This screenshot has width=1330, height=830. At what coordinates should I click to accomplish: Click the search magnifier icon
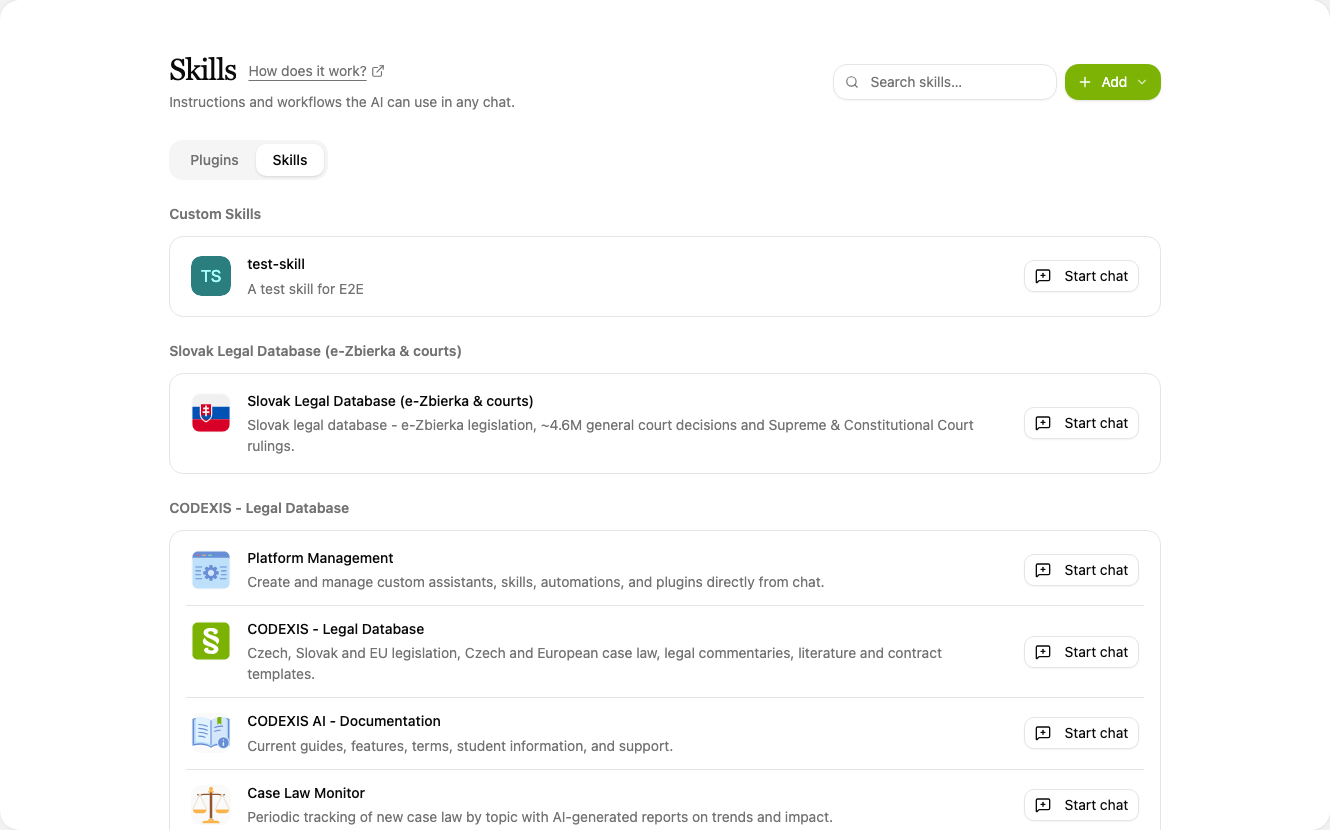point(852,82)
